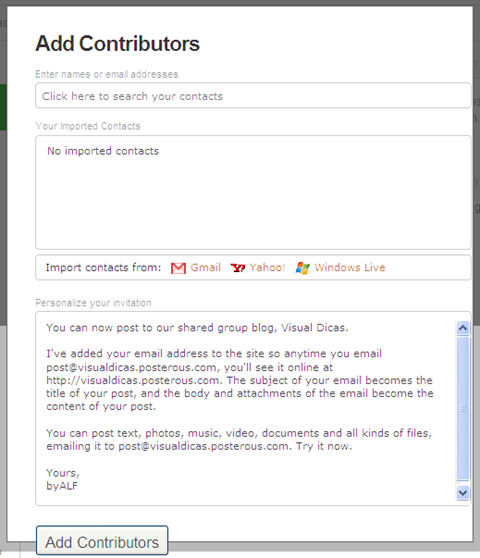Click 'Your Imported Contacts' label
This screenshot has height=558, width=480.
pos(88,126)
